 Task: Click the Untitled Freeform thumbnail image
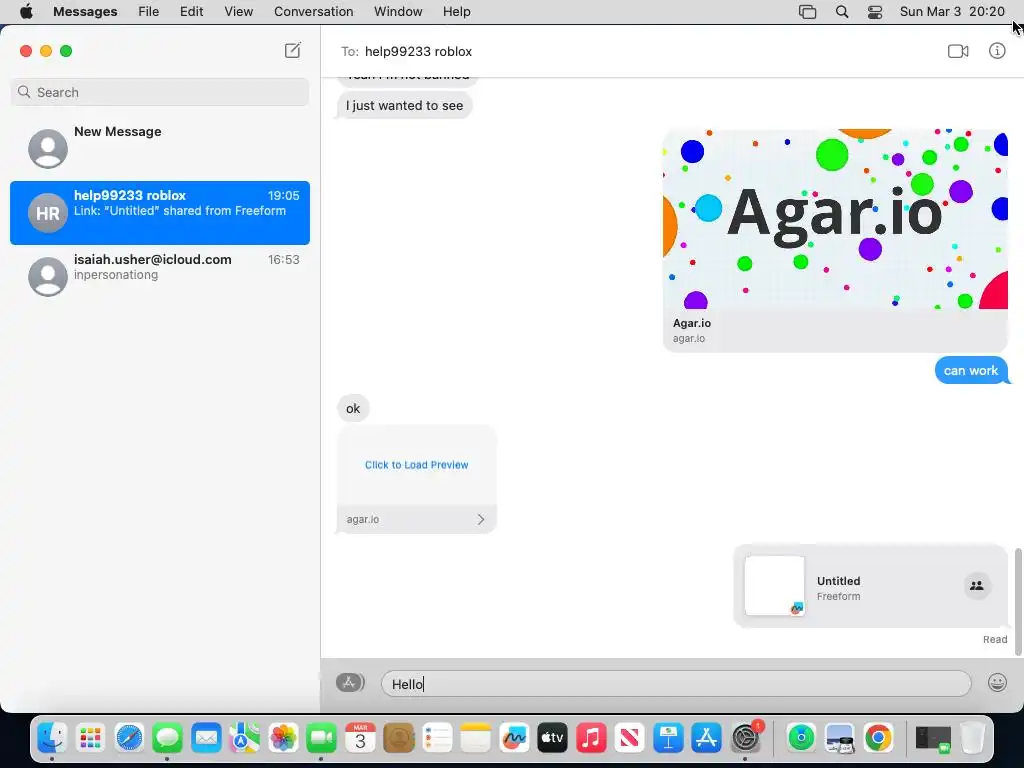(775, 586)
